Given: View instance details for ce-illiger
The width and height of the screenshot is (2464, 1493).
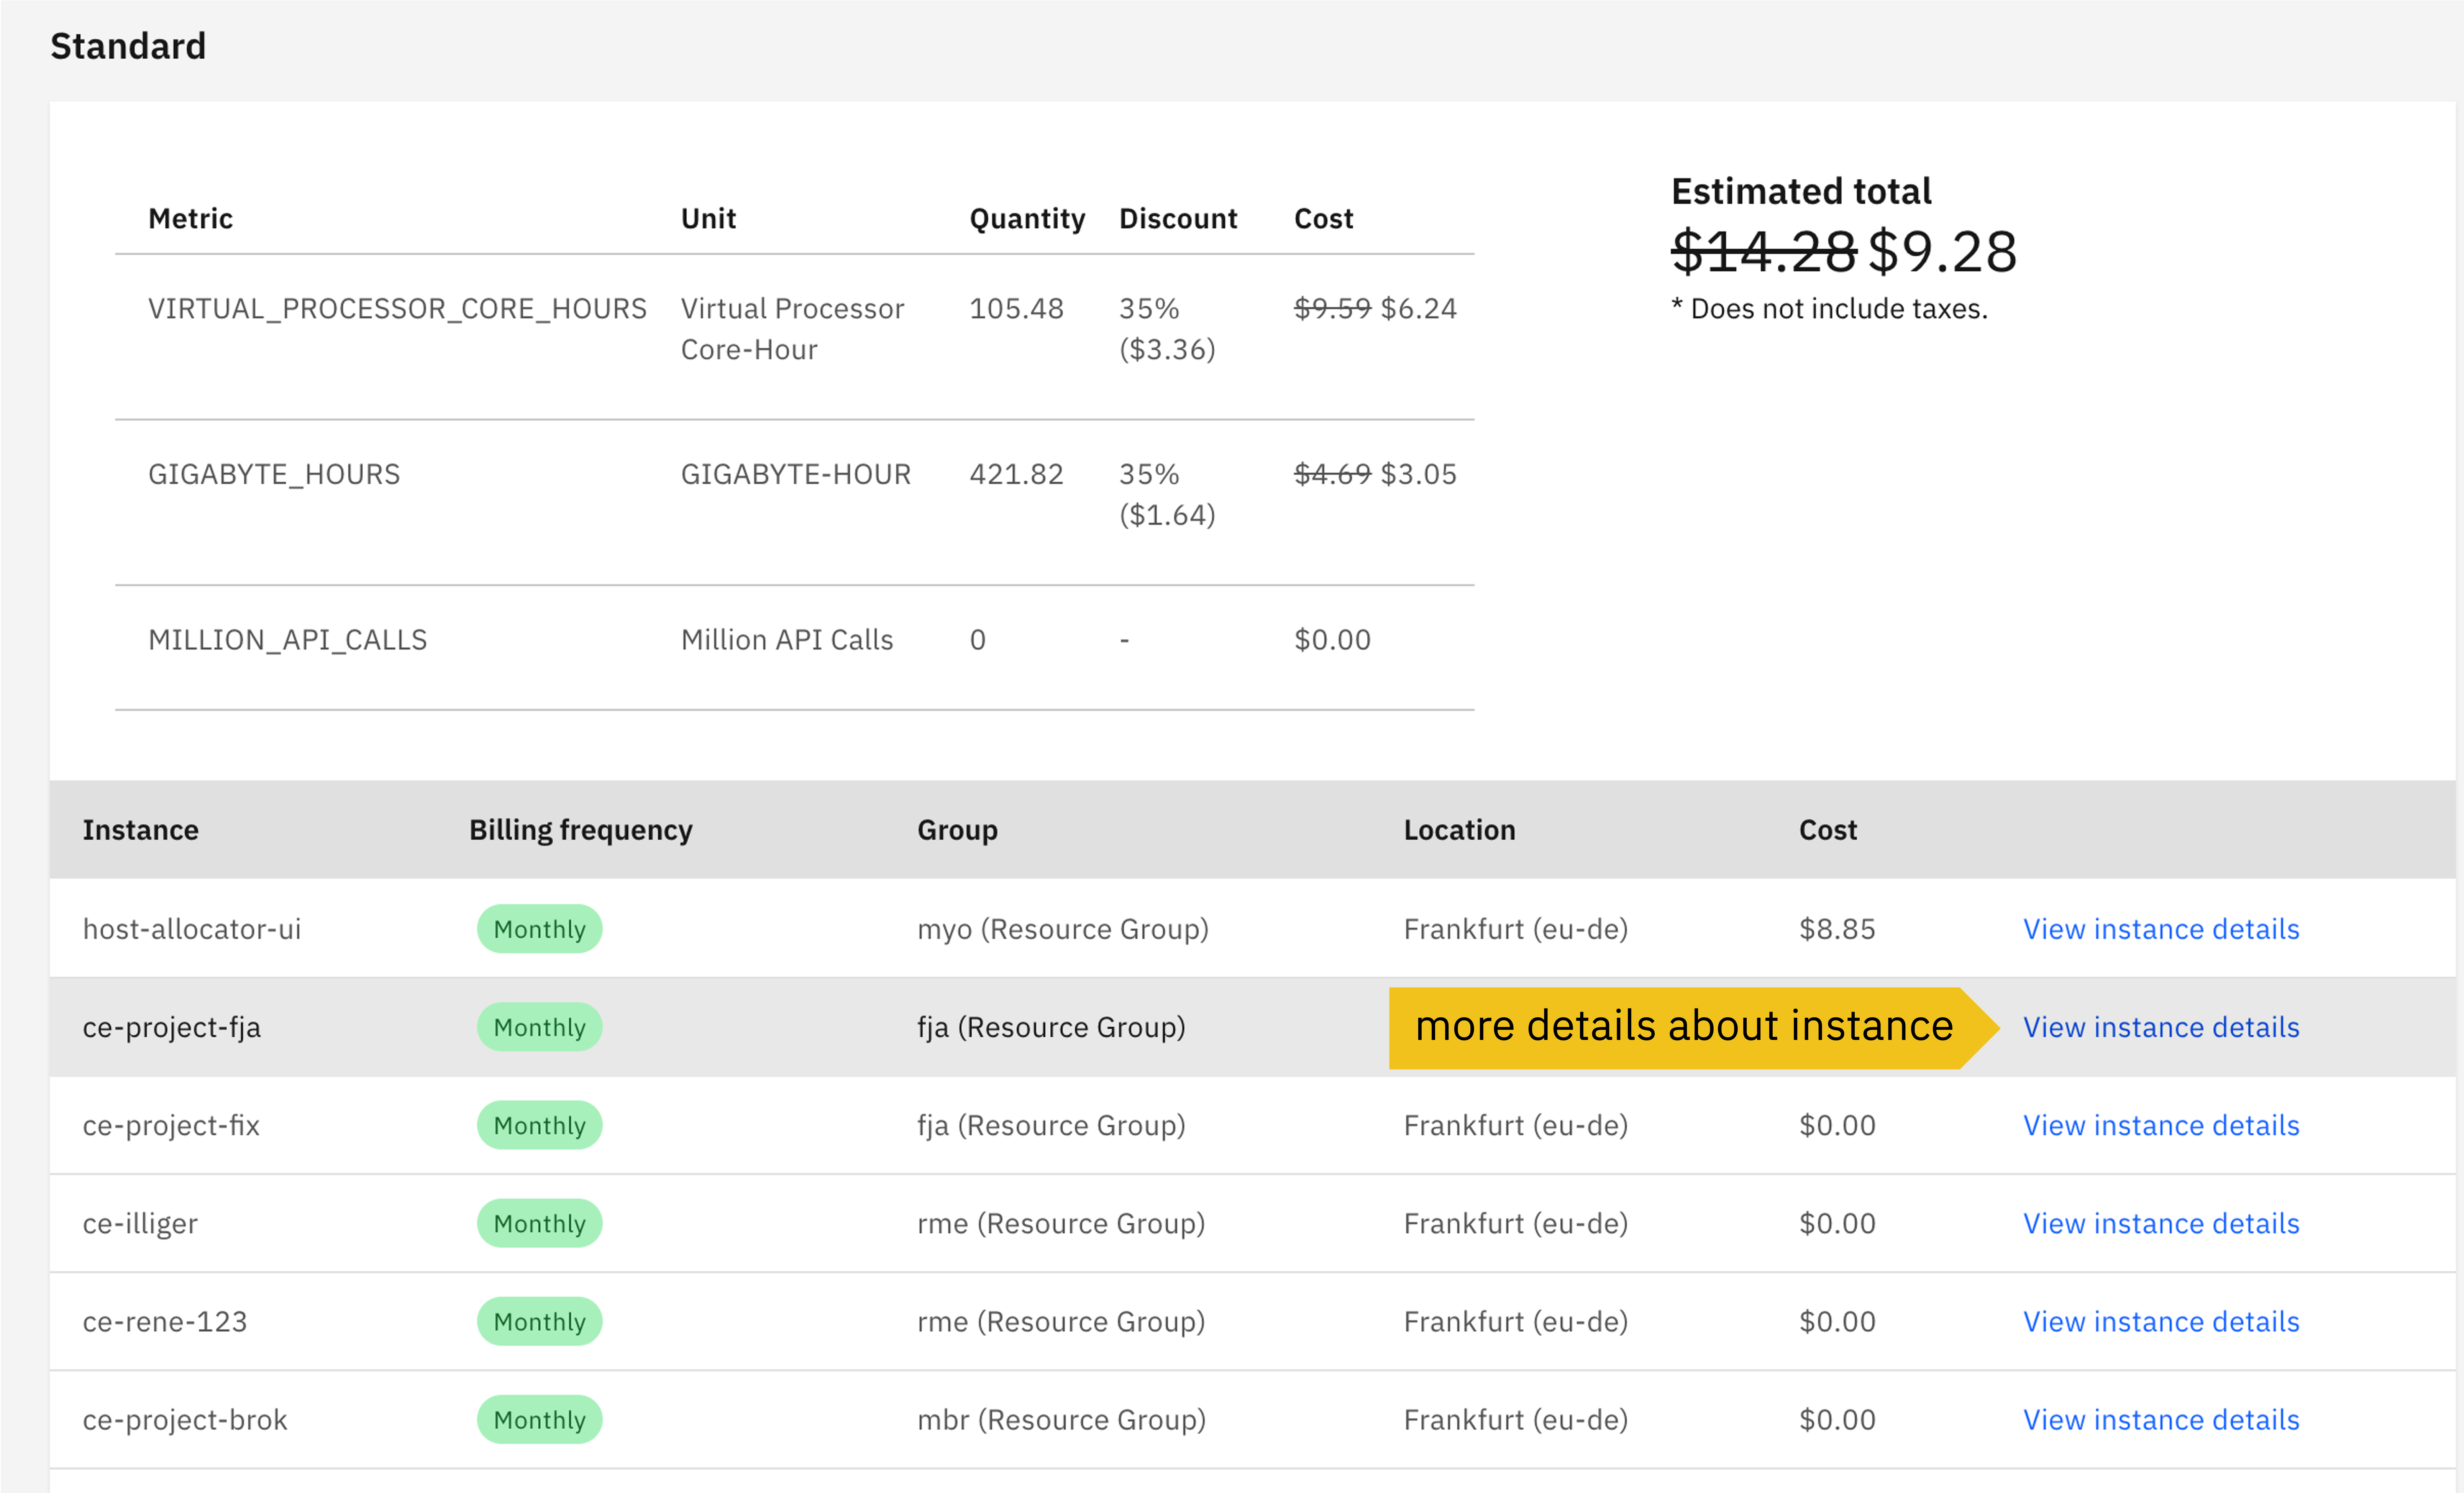Looking at the screenshot, I should (x=2160, y=1223).
